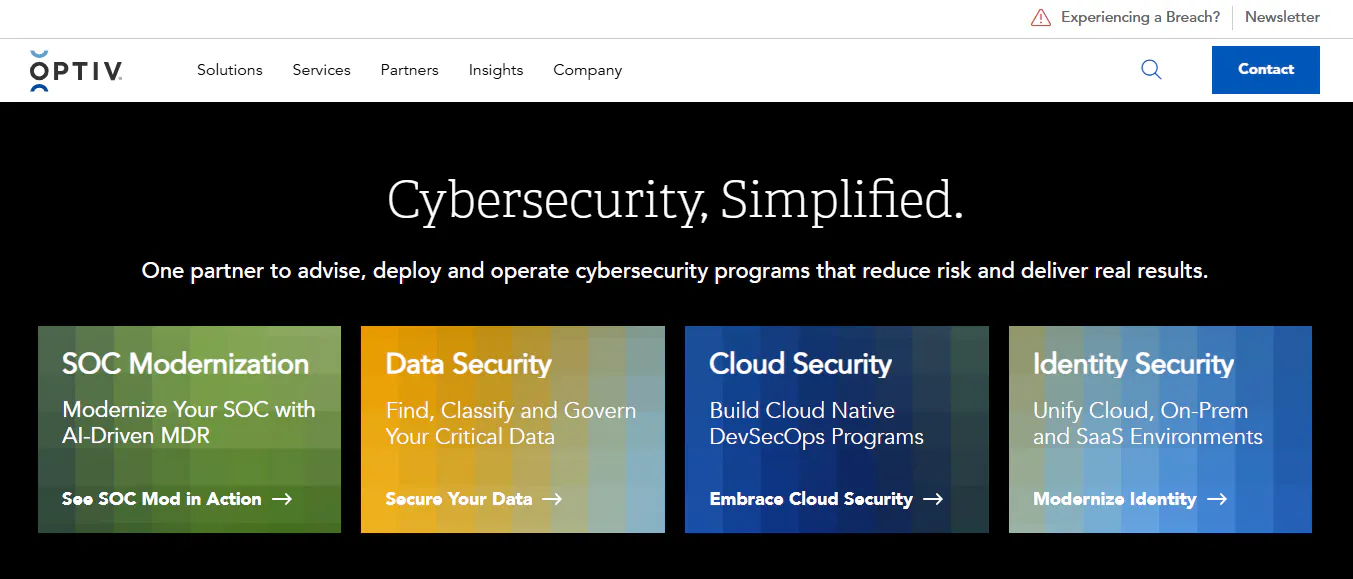Viewport: 1353px width, 579px height.
Task: Expand the Company navigation item
Action: click(588, 70)
